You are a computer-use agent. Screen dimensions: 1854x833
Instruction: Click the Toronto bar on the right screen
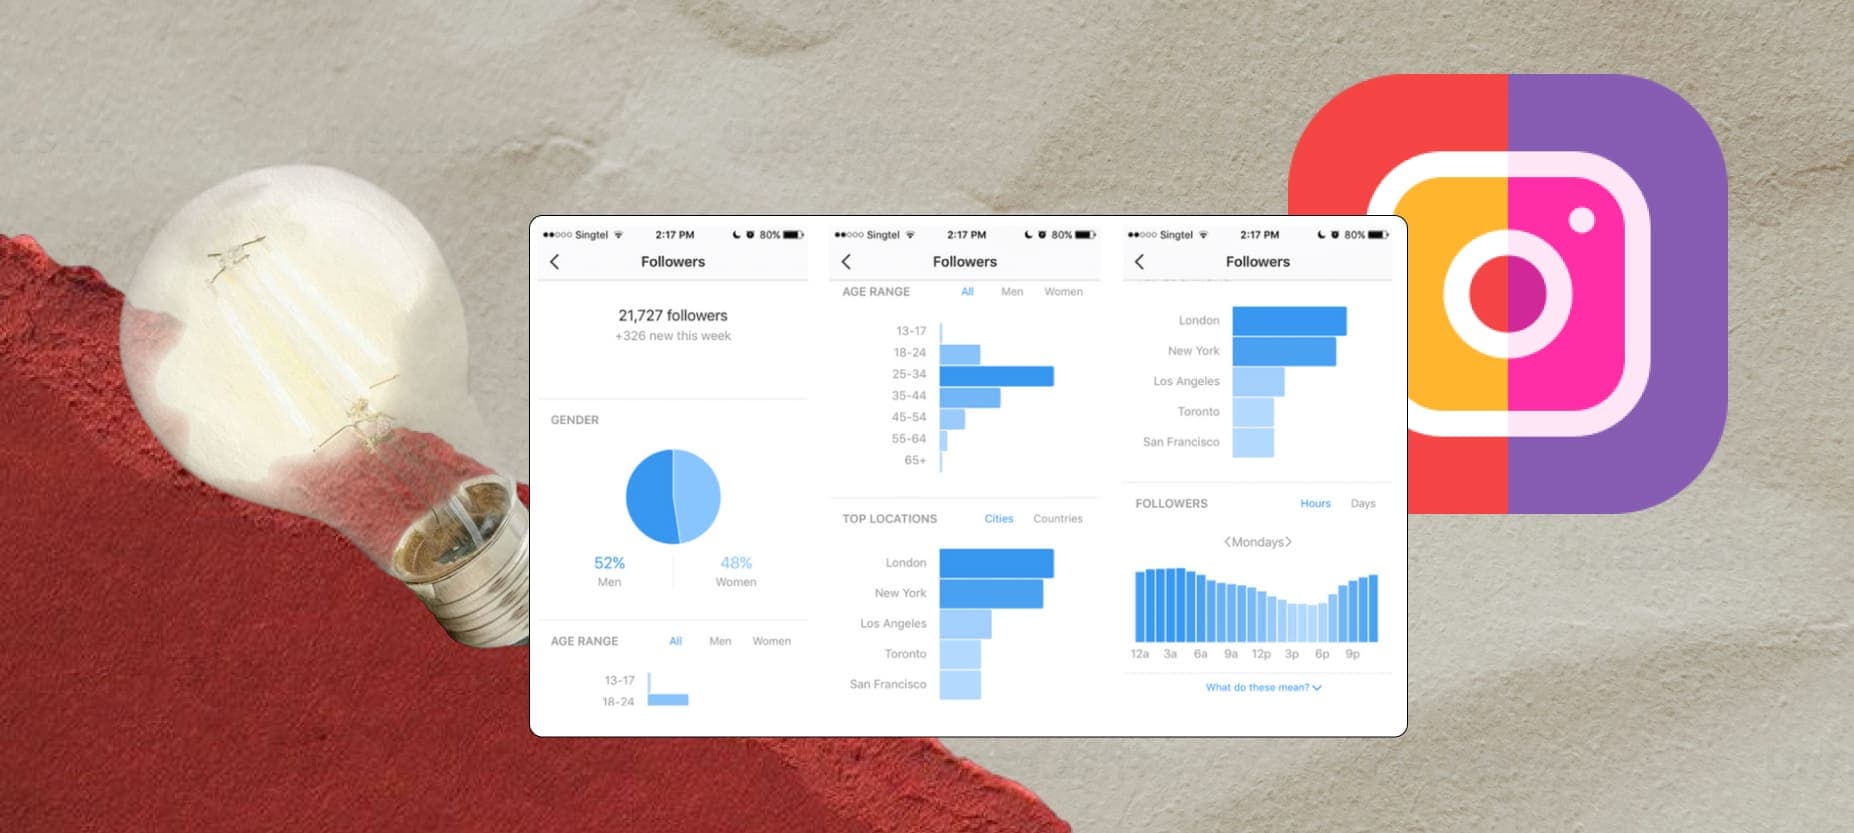click(1254, 412)
